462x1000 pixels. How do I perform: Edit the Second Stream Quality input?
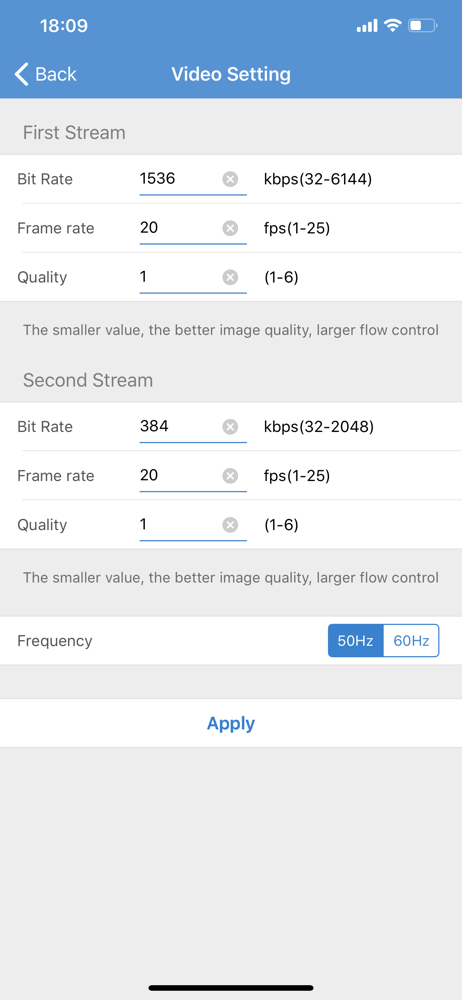click(193, 525)
